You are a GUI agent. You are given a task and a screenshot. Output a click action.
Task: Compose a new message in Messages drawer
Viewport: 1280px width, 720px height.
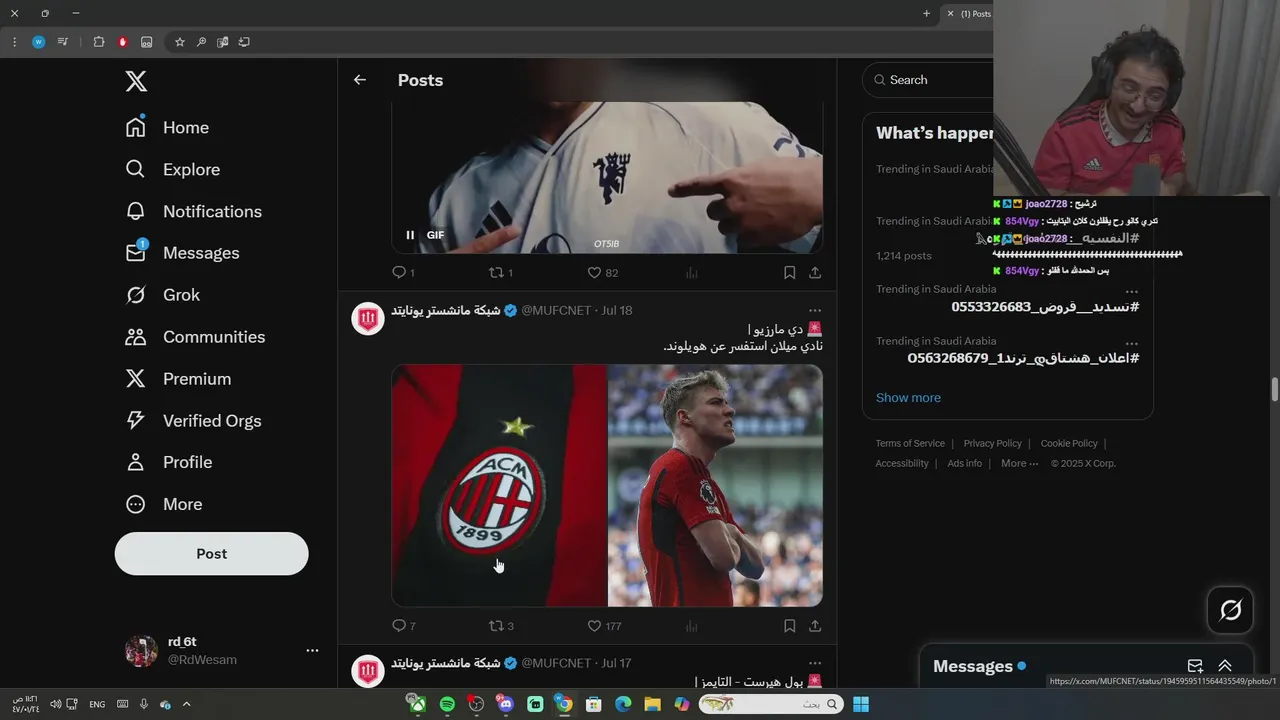click(x=1195, y=666)
